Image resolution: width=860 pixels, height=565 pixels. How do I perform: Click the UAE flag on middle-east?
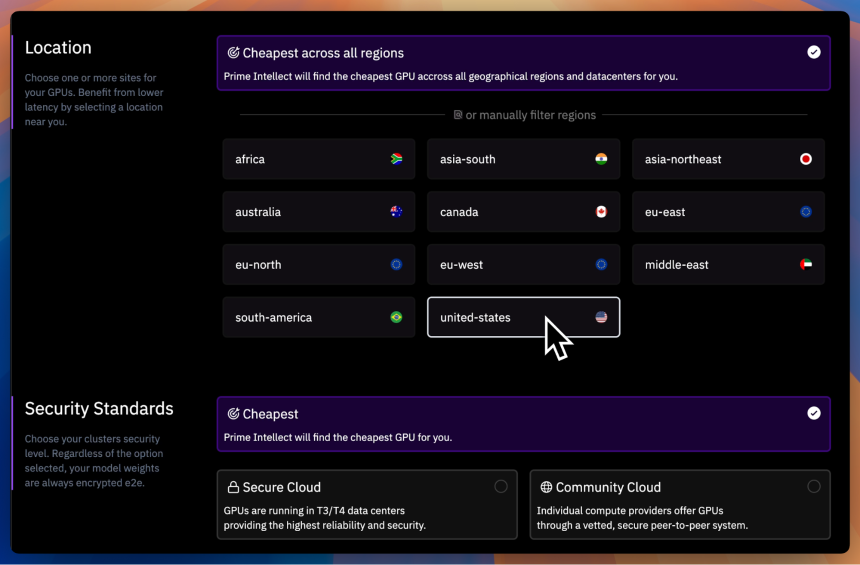[806, 264]
